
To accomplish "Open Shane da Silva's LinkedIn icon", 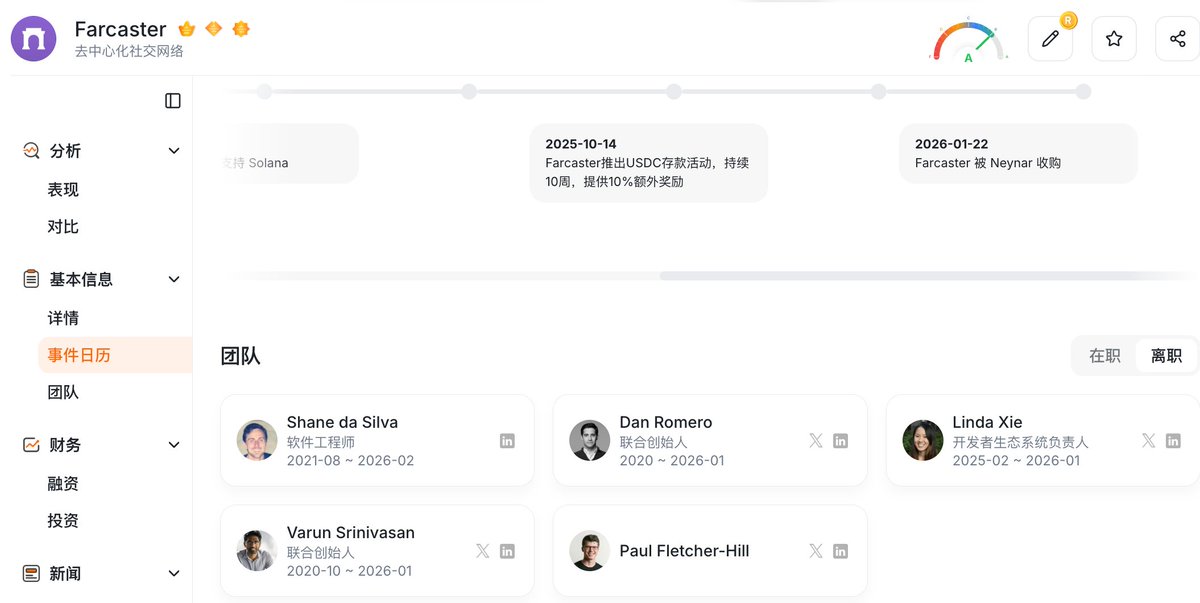I will point(507,441).
